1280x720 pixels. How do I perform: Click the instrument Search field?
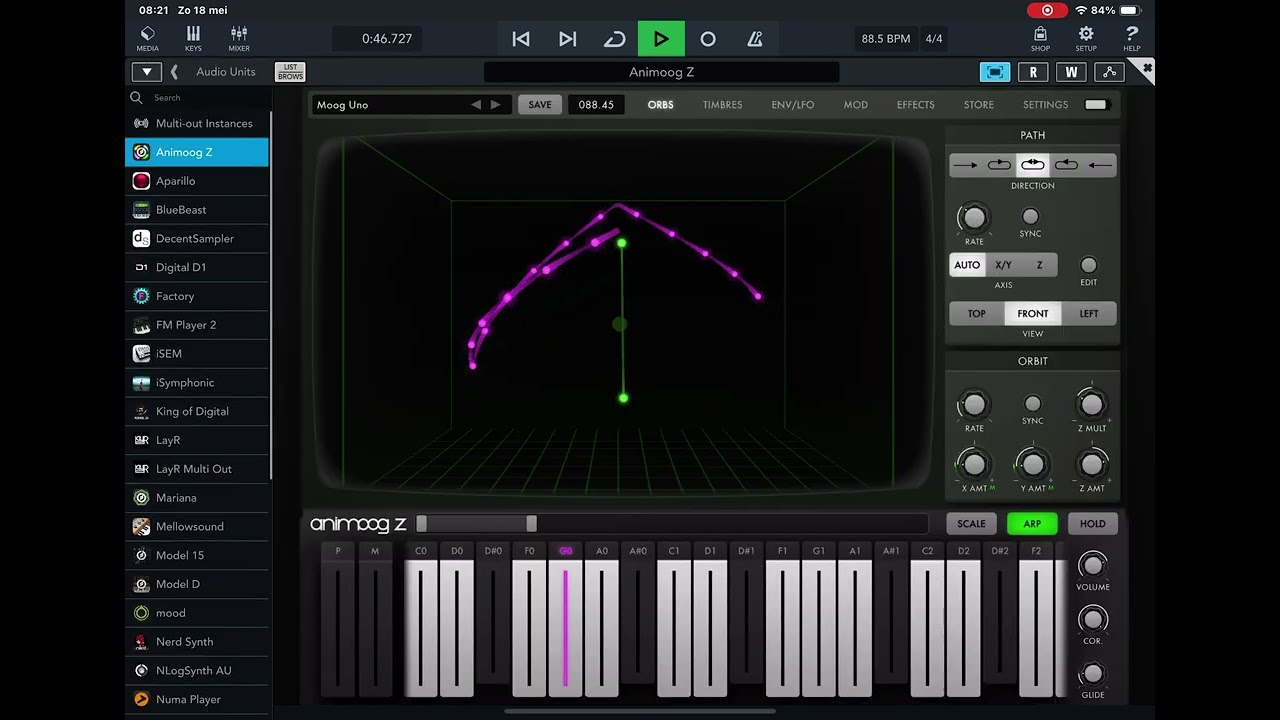point(198,98)
